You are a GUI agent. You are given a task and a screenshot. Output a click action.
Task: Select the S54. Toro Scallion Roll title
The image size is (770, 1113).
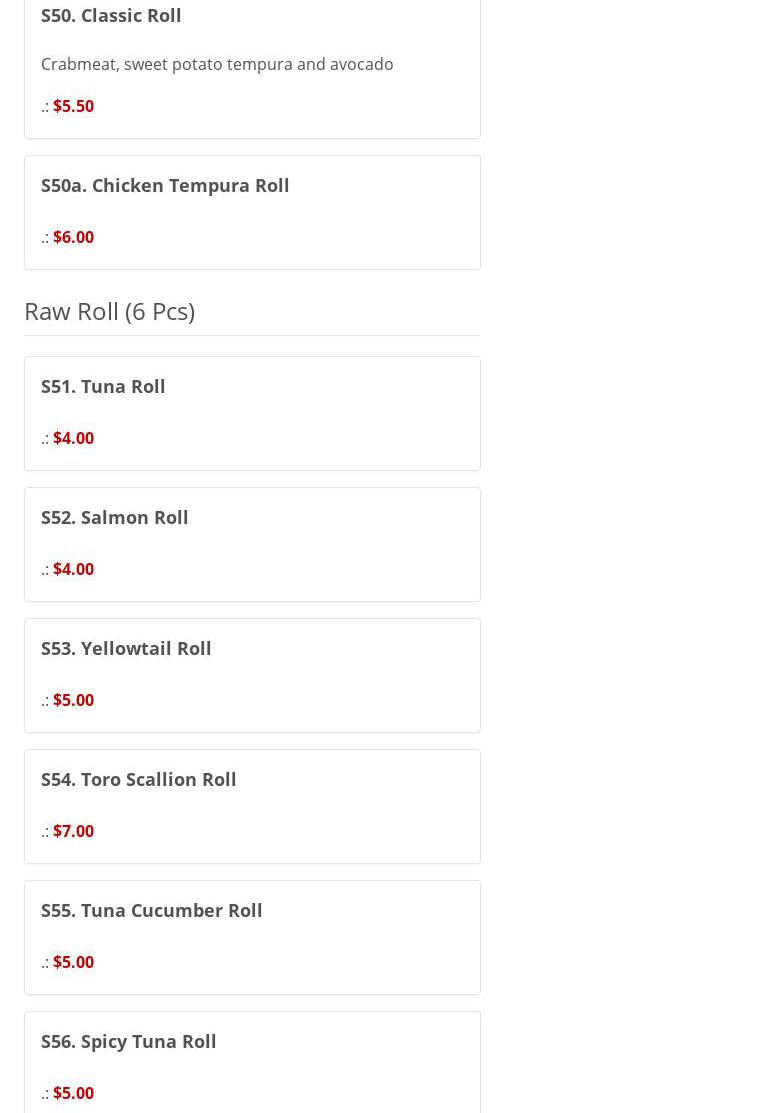click(138, 779)
